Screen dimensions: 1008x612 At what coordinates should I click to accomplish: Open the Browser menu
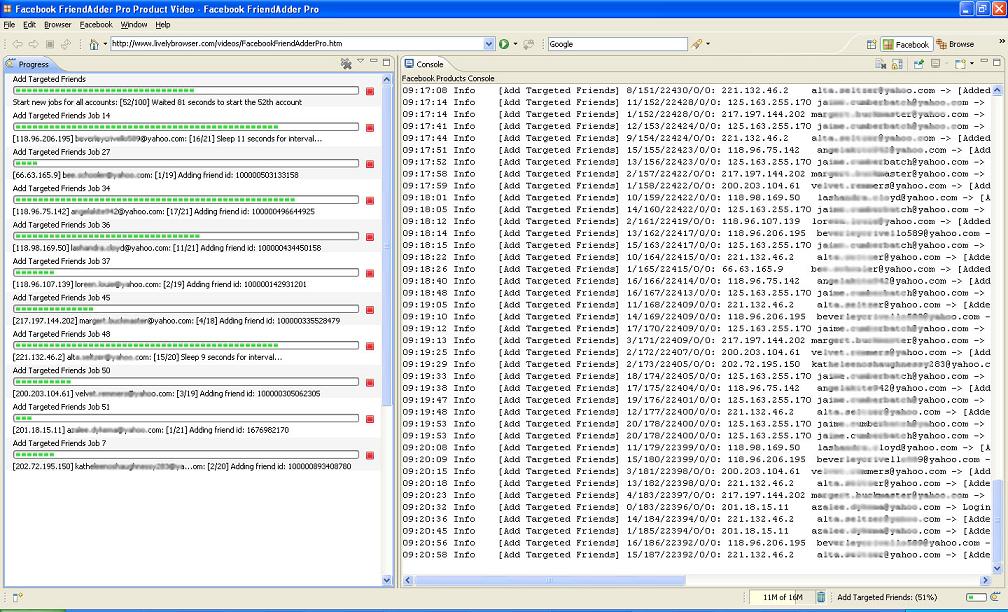pos(58,25)
